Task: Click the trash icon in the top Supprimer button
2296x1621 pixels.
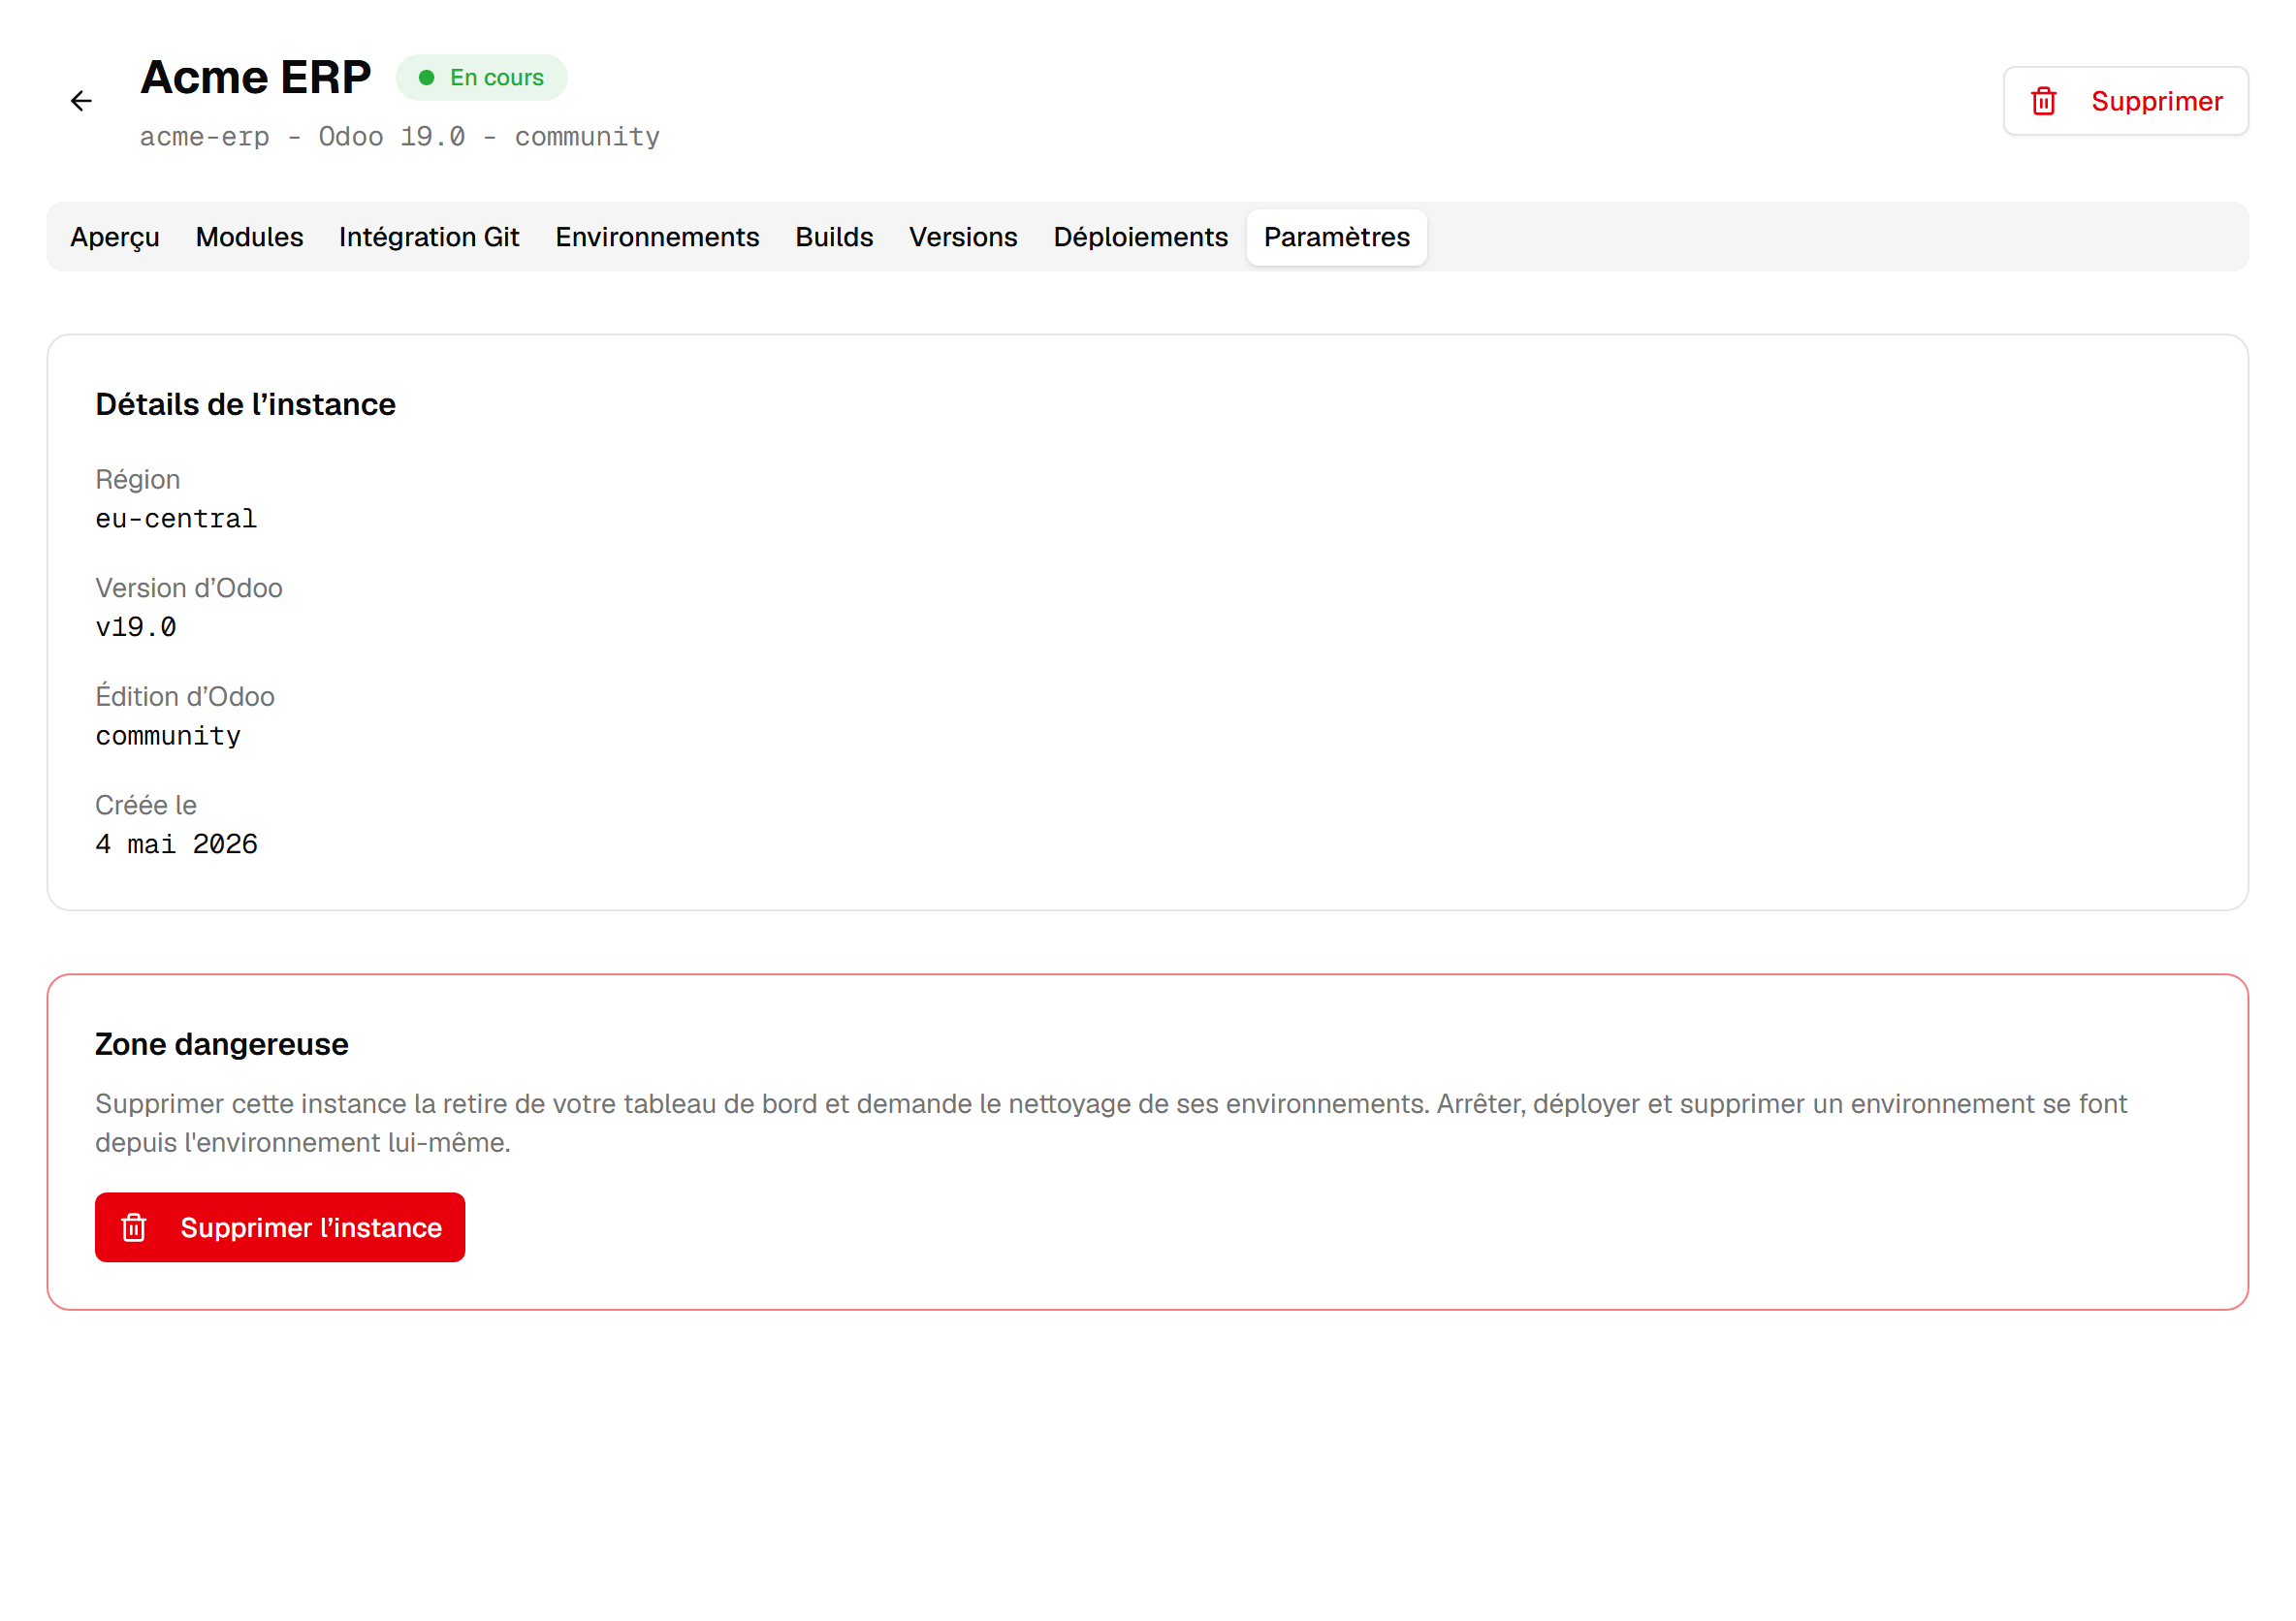Action: click(x=2043, y=101)
